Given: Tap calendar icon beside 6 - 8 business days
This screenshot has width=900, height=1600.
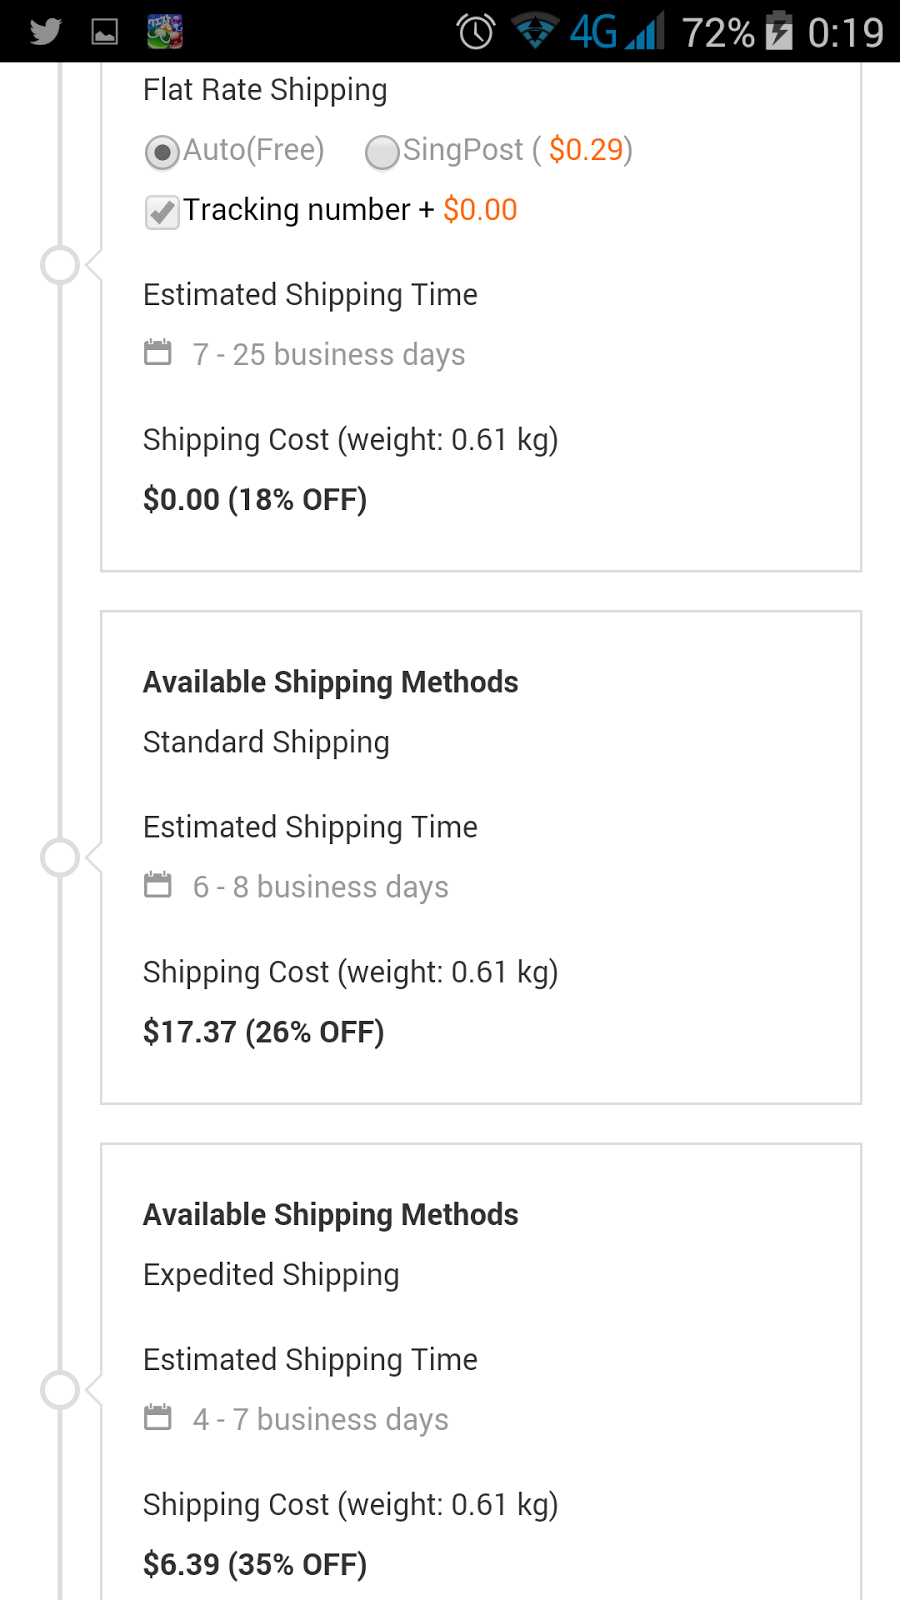Looking at the screenshot, I should [158, 885].
